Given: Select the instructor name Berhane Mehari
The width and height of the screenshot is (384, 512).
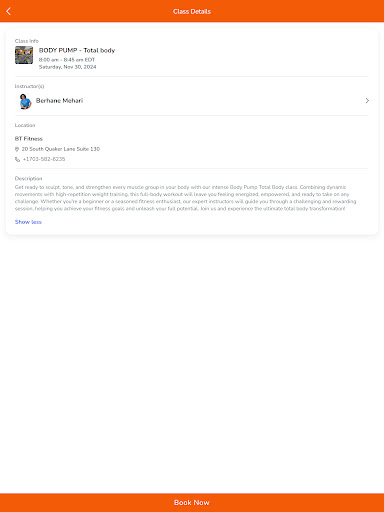Looking at the screenshot, I should tap(59, 101).
